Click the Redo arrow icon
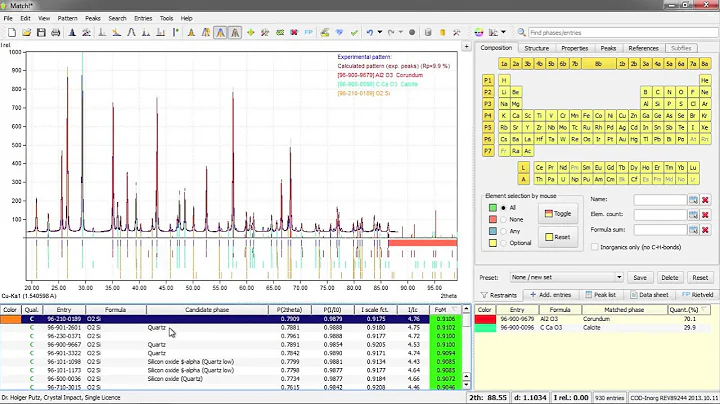Image resolution: width=720 pixels, height=404 pixels. pos(391,33)
